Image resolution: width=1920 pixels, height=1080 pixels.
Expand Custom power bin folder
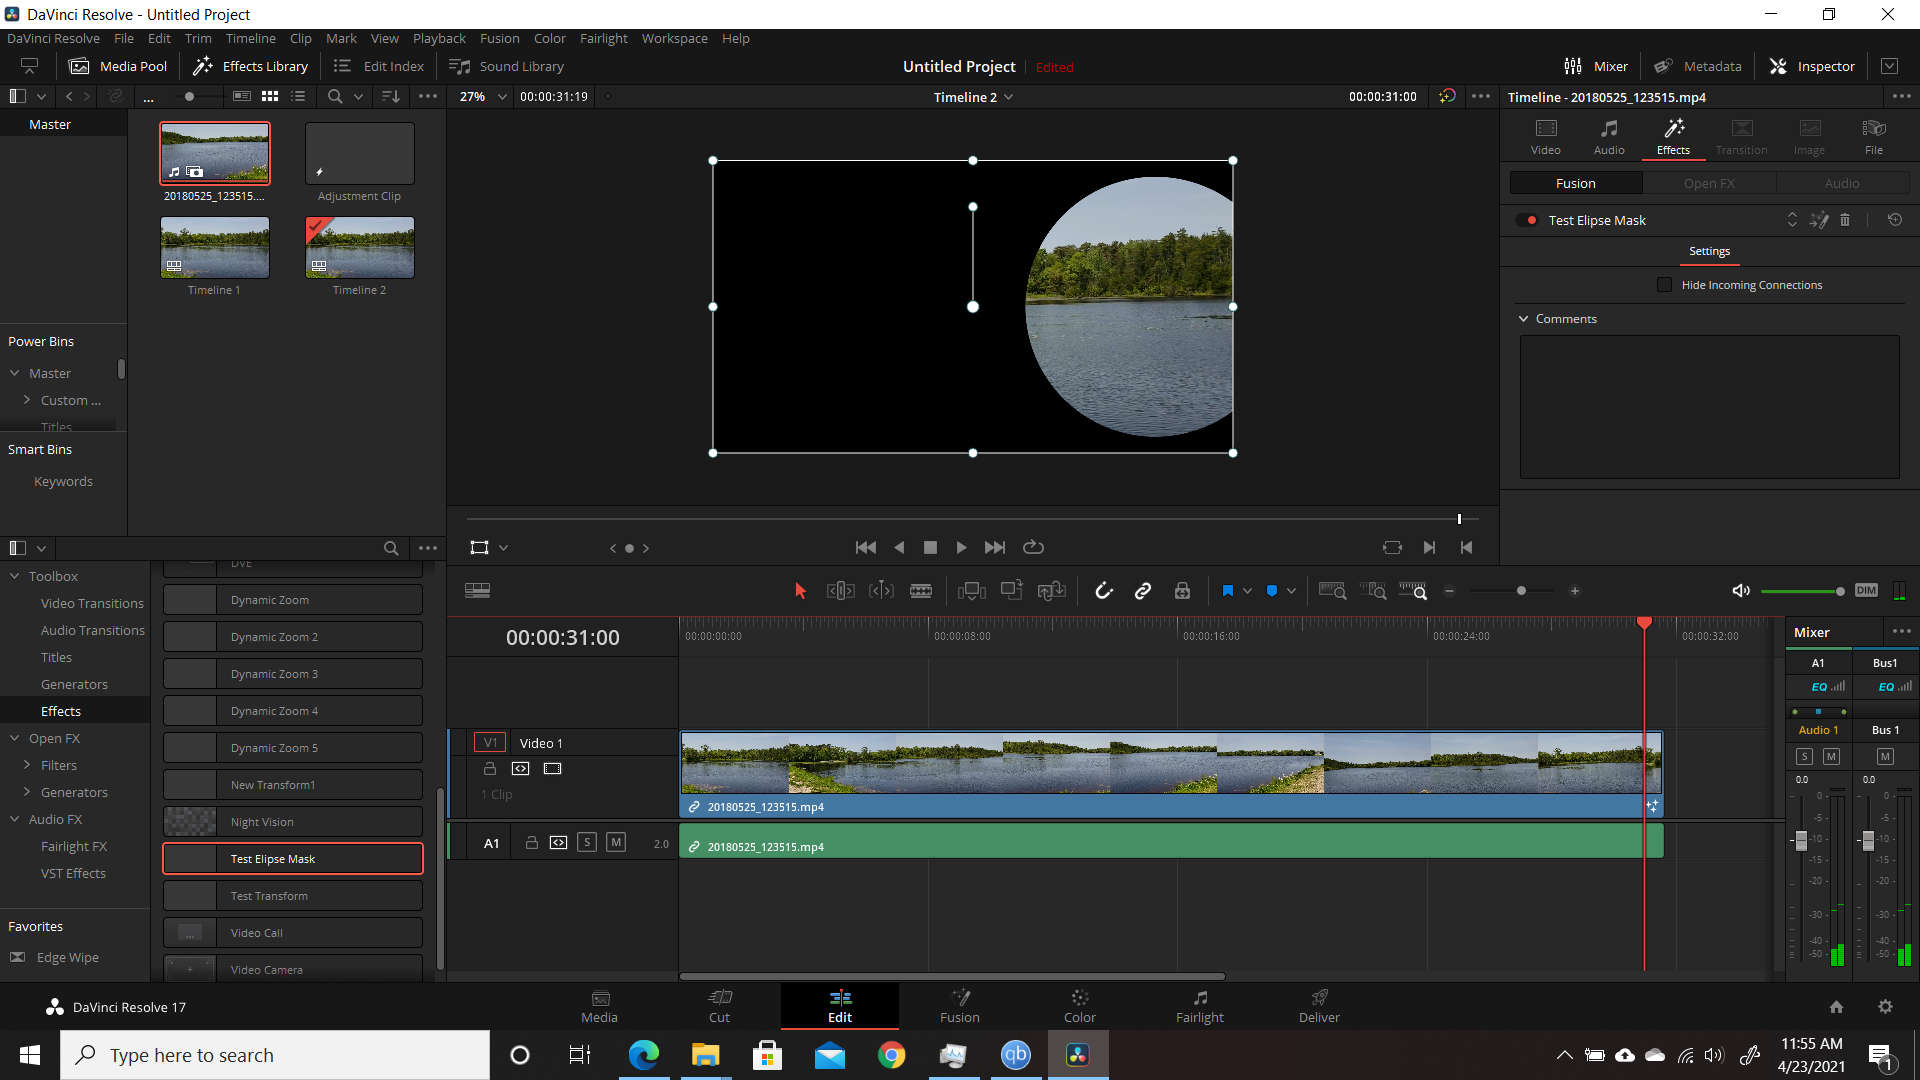(x=27, y=400)
